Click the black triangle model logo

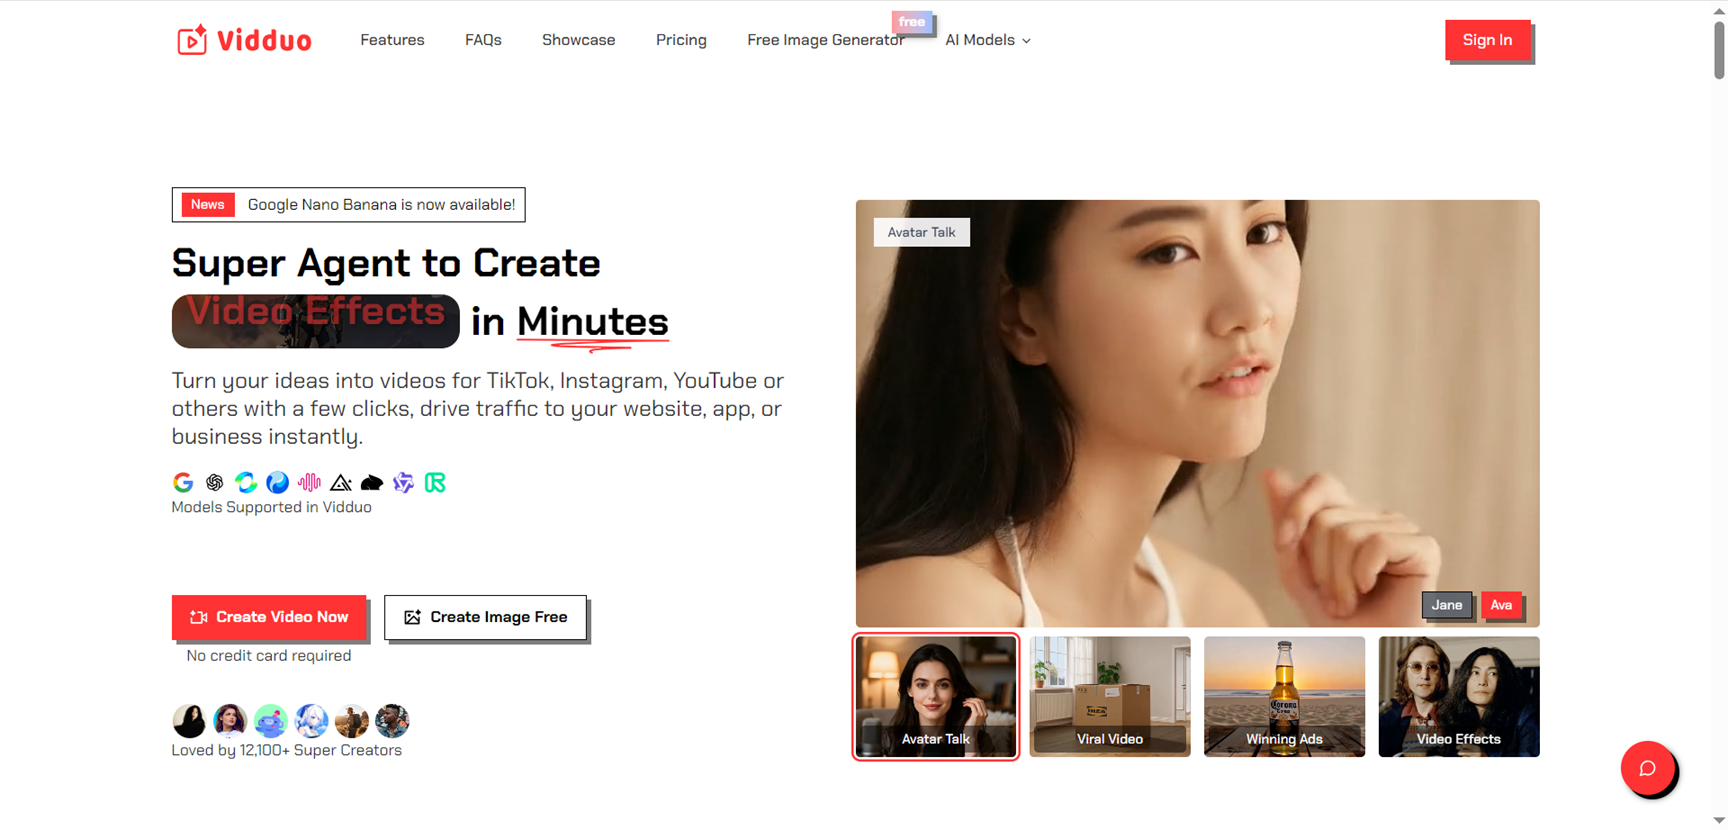point(341,483)
